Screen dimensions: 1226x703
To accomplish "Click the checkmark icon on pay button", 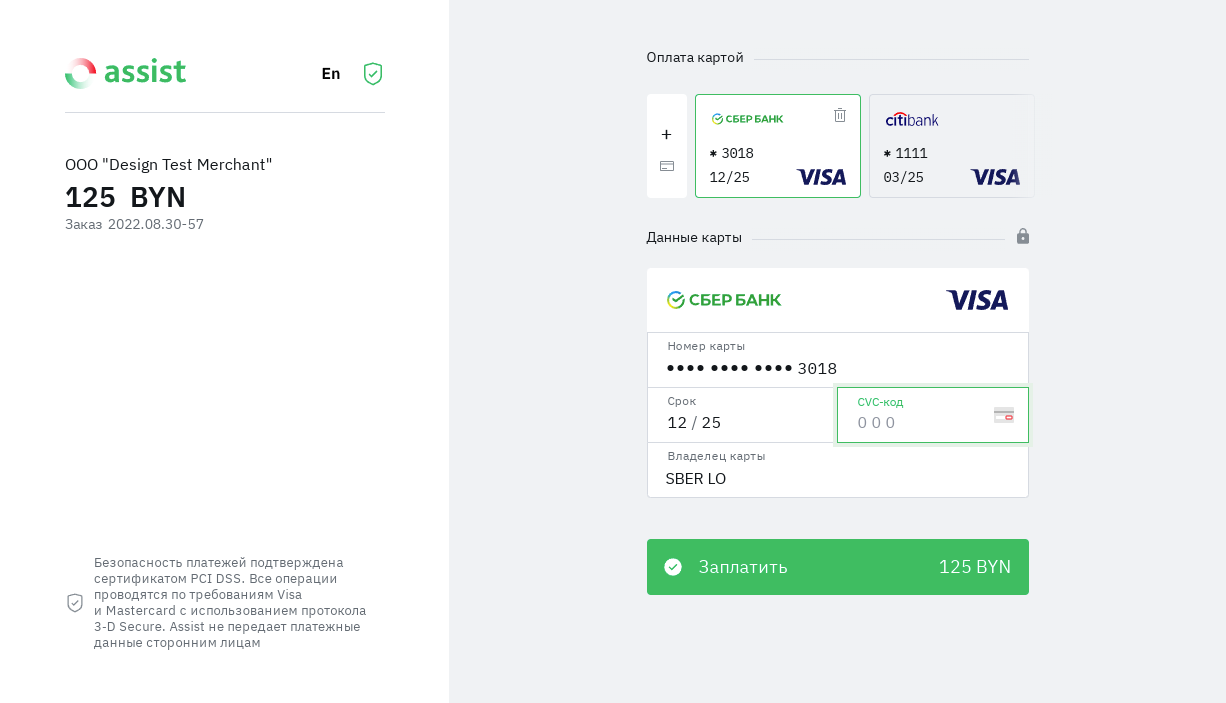I will [673, 567].
